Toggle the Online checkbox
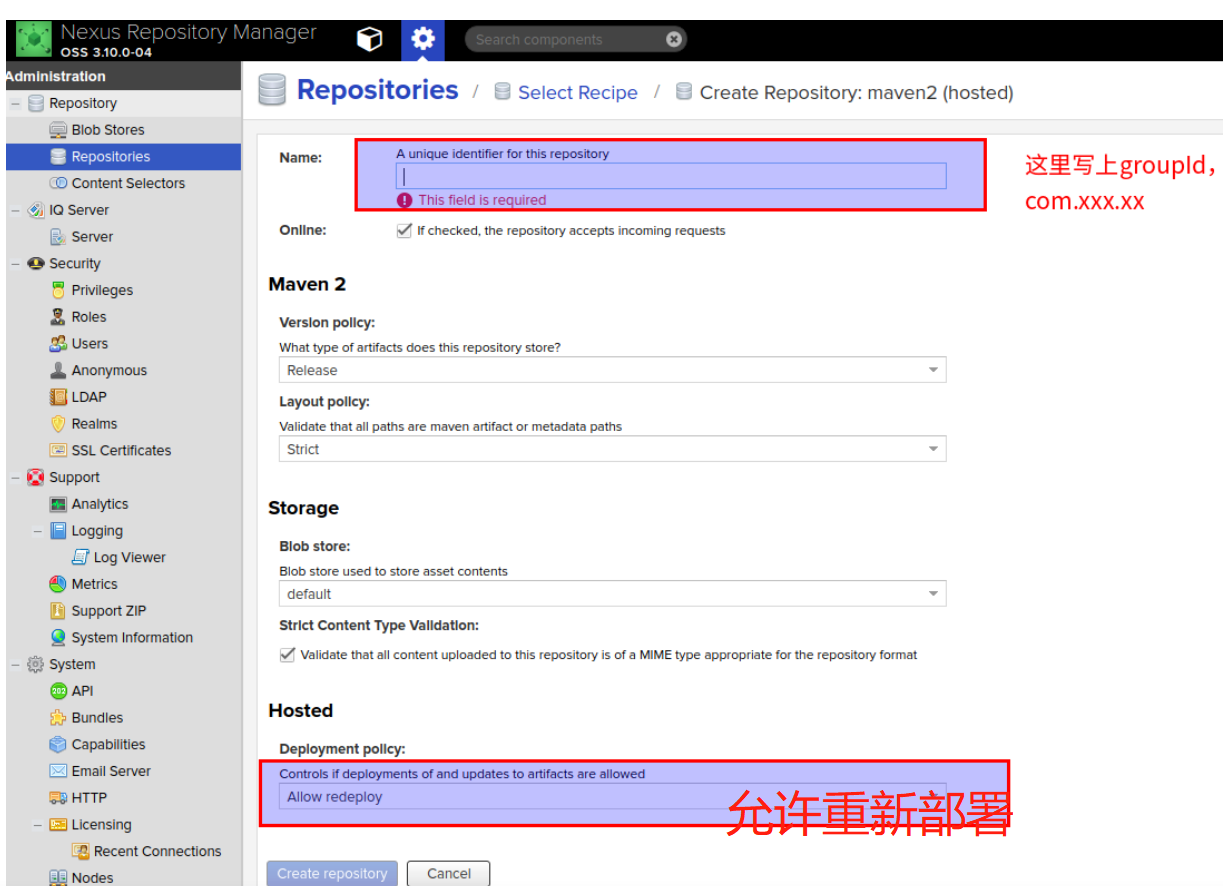This screenshot has height=886, width=1223. (x=404, y=230)
